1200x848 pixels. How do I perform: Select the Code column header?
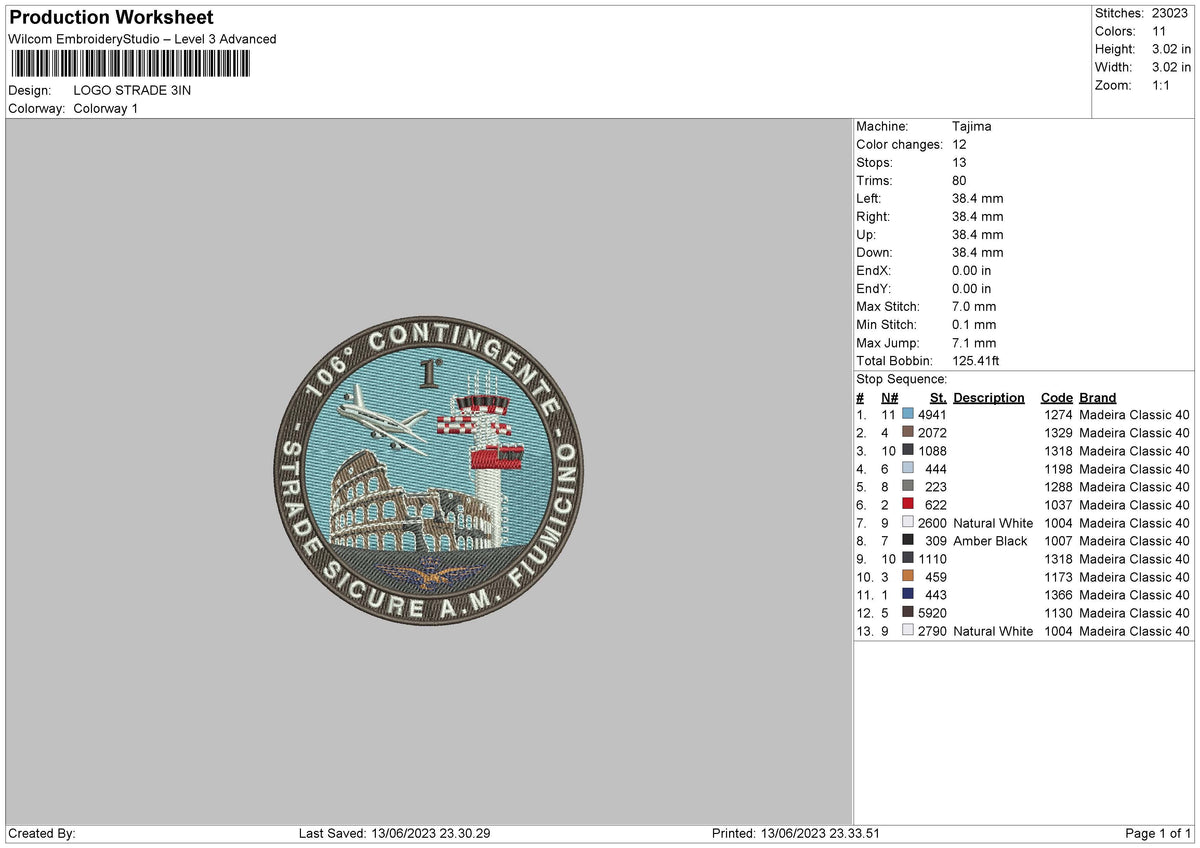click(x=1056, y=397)
